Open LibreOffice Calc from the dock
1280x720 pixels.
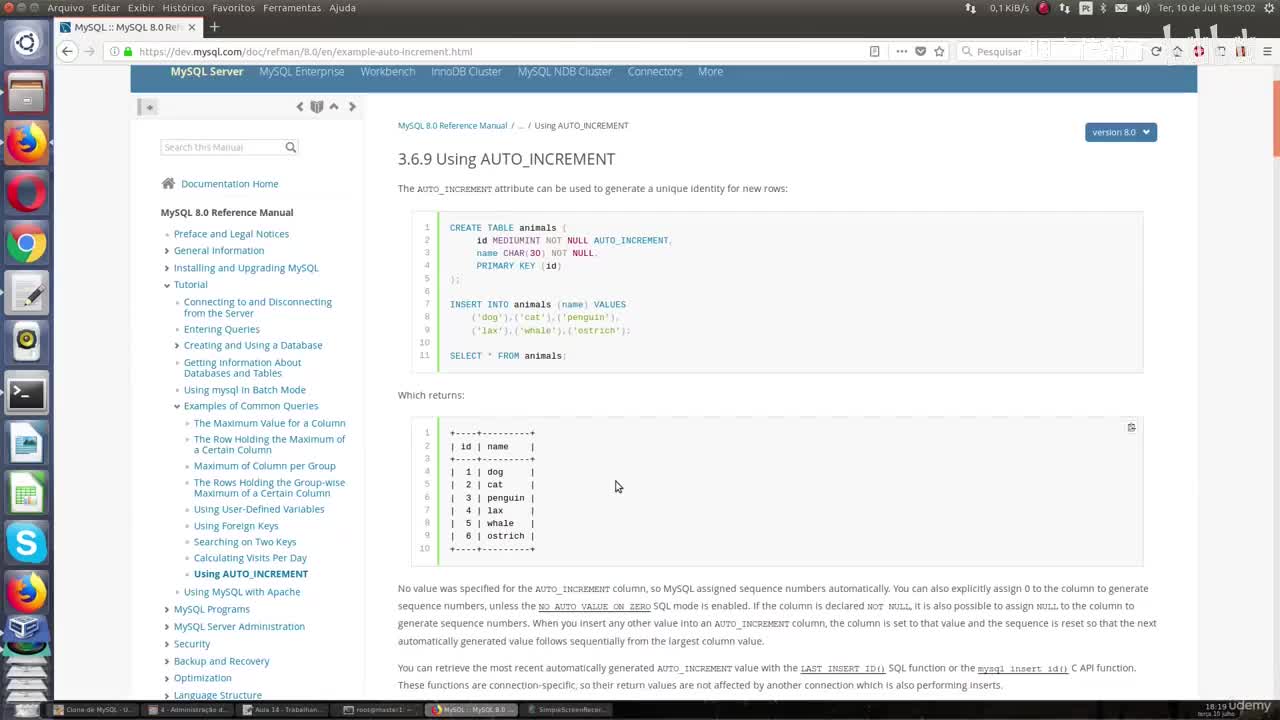point(26,493)
